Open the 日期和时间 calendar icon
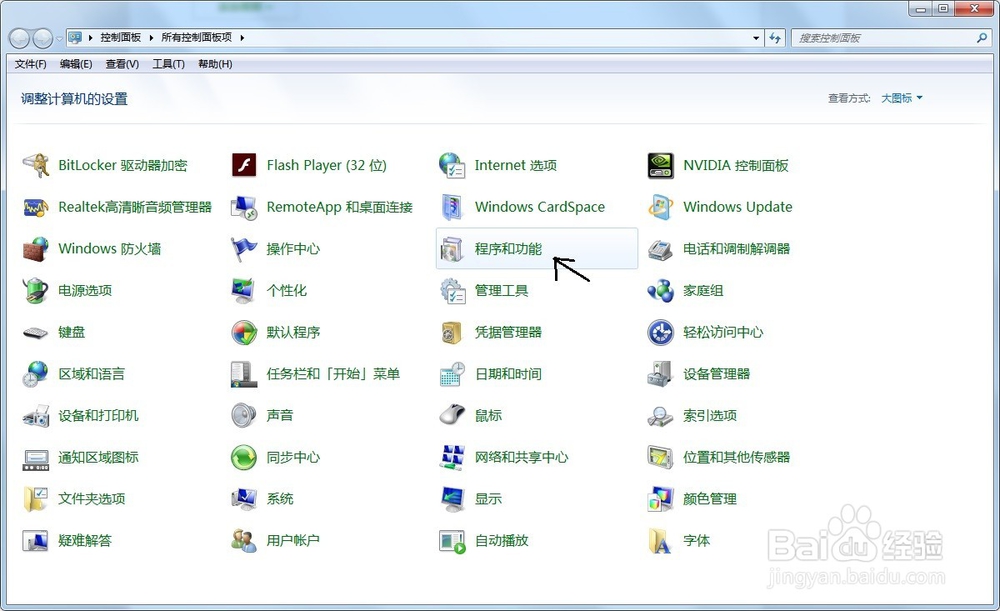This screenshot has height=611, width=1000. click(452, 374)
